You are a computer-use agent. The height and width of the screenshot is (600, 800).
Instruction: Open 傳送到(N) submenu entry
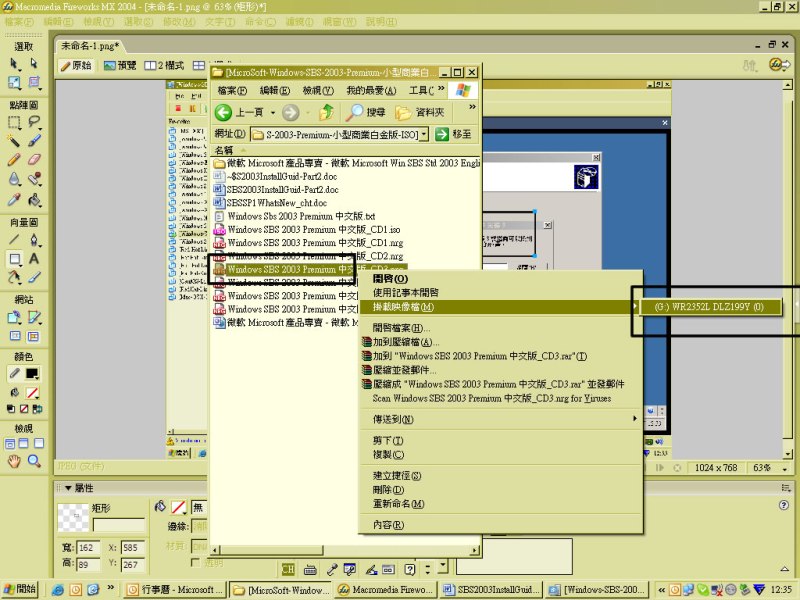(x=501, y=419)
